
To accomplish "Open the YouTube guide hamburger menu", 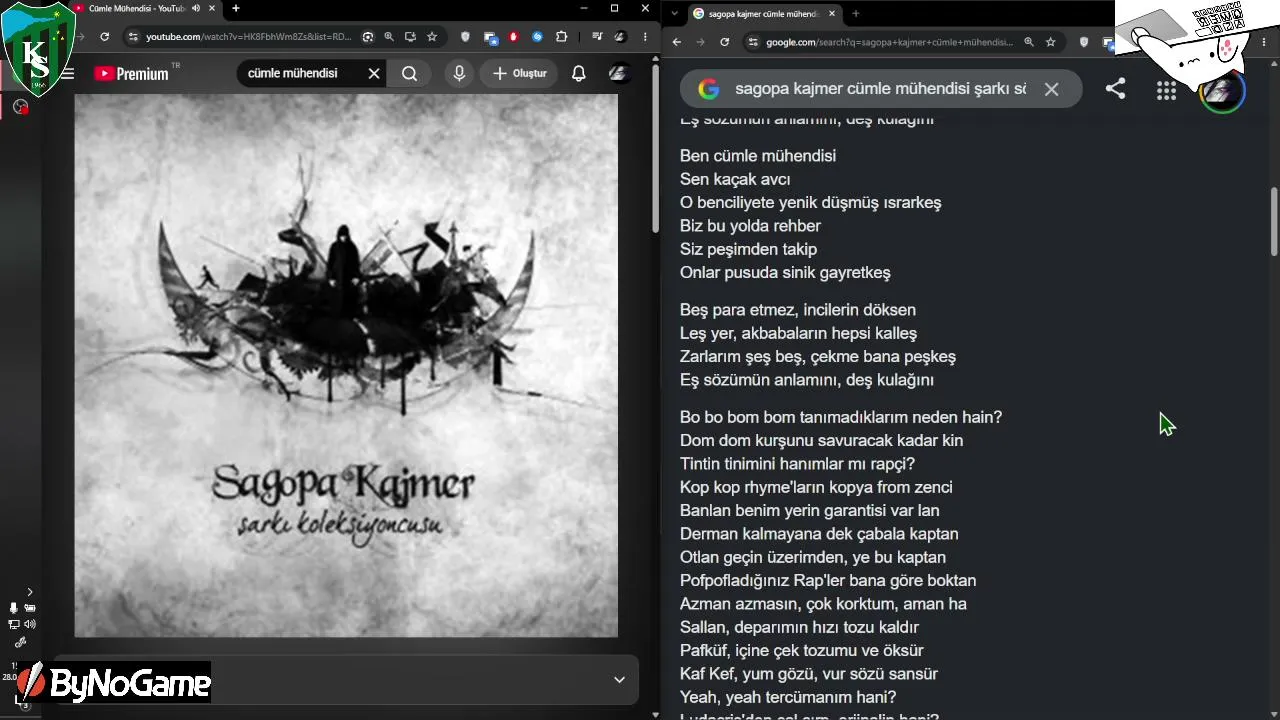I will coord(67,73).
